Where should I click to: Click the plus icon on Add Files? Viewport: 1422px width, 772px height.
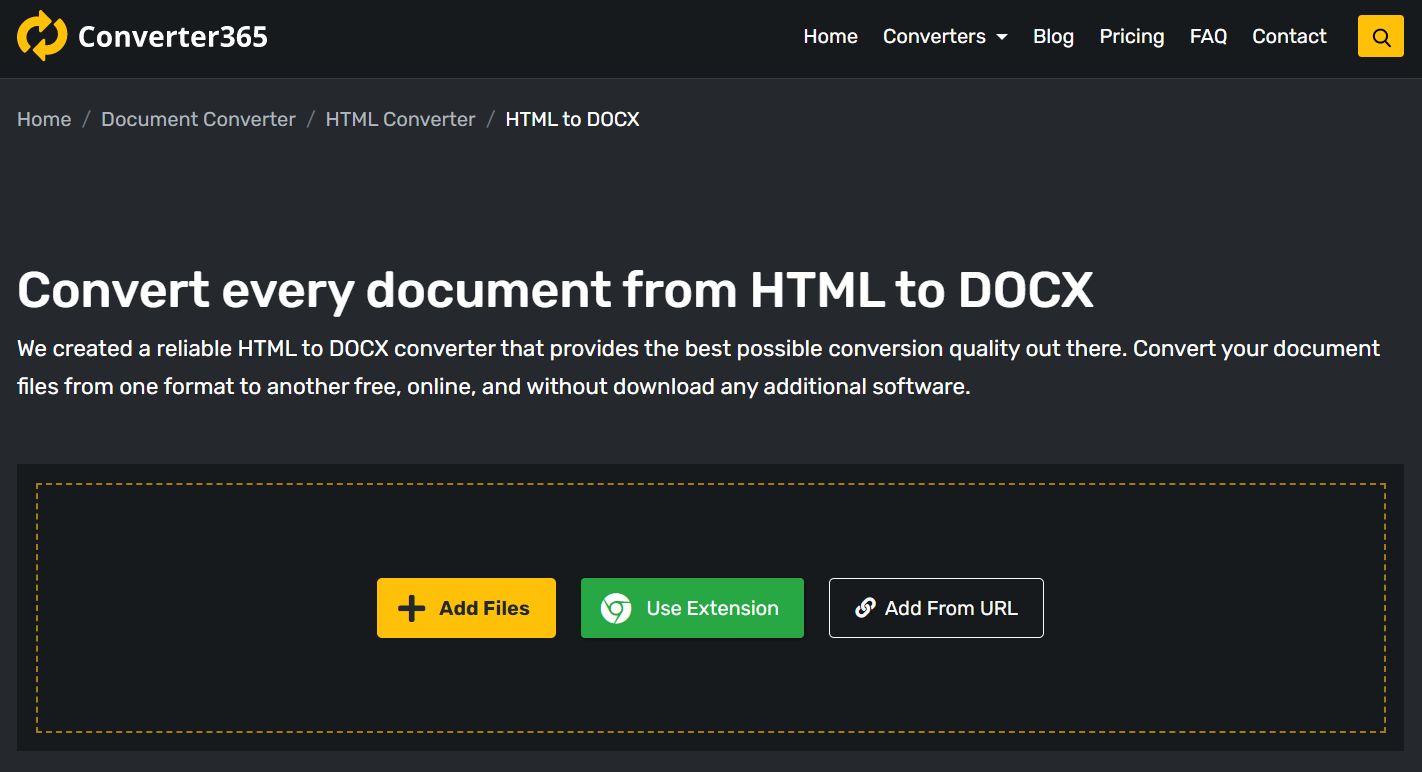[x=411, y=608]
